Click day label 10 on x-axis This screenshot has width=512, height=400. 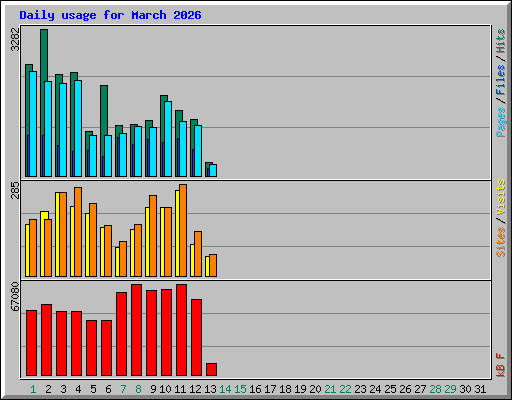point(165,389)
